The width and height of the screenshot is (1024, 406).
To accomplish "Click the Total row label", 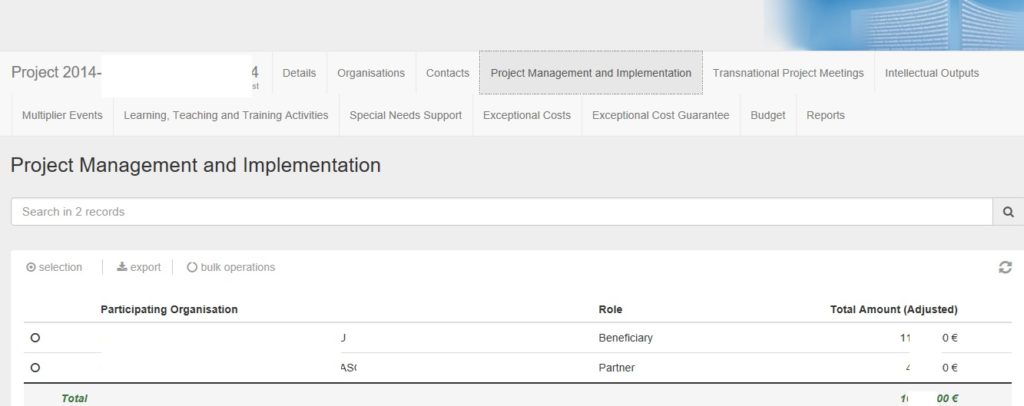I will (x=74, y=398).
